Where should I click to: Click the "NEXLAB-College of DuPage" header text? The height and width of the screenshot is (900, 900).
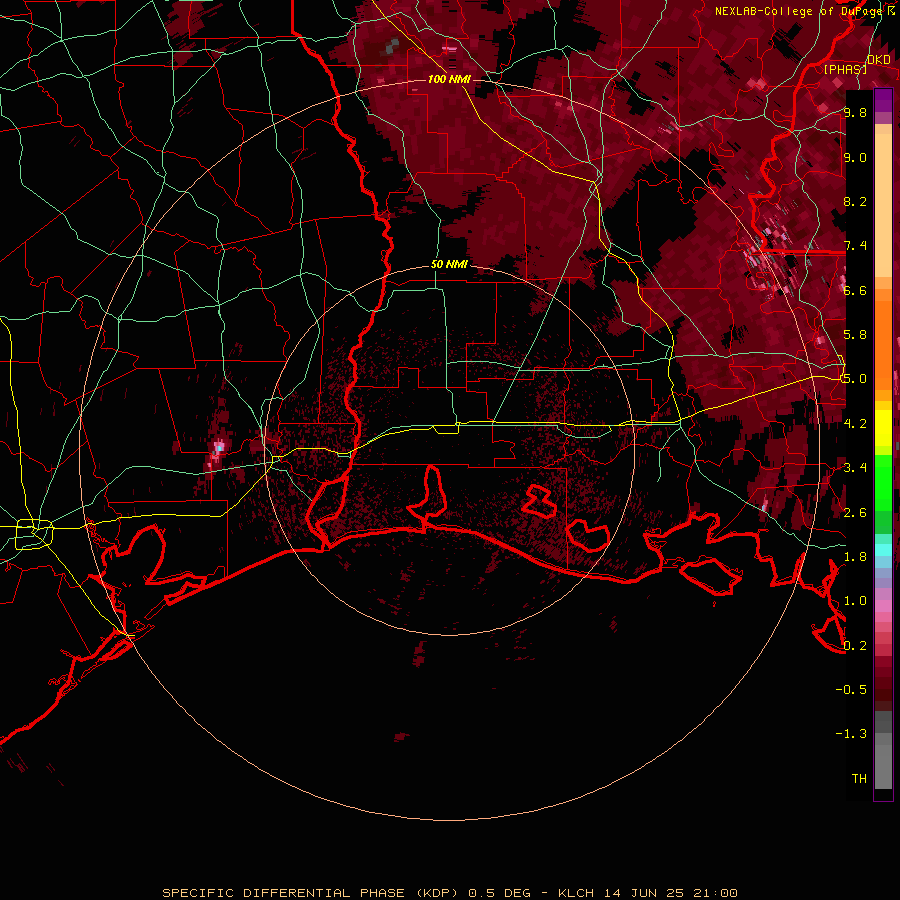click(x=797, y=11)
